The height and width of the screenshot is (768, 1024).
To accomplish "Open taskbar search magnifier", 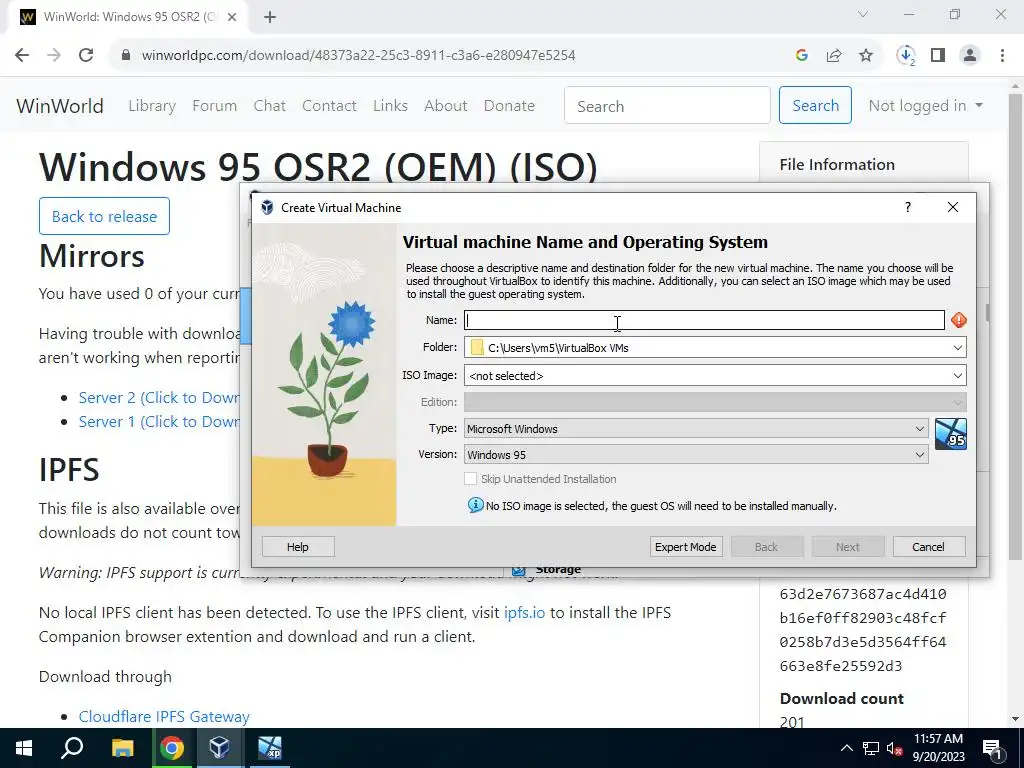I will (72, 748).
